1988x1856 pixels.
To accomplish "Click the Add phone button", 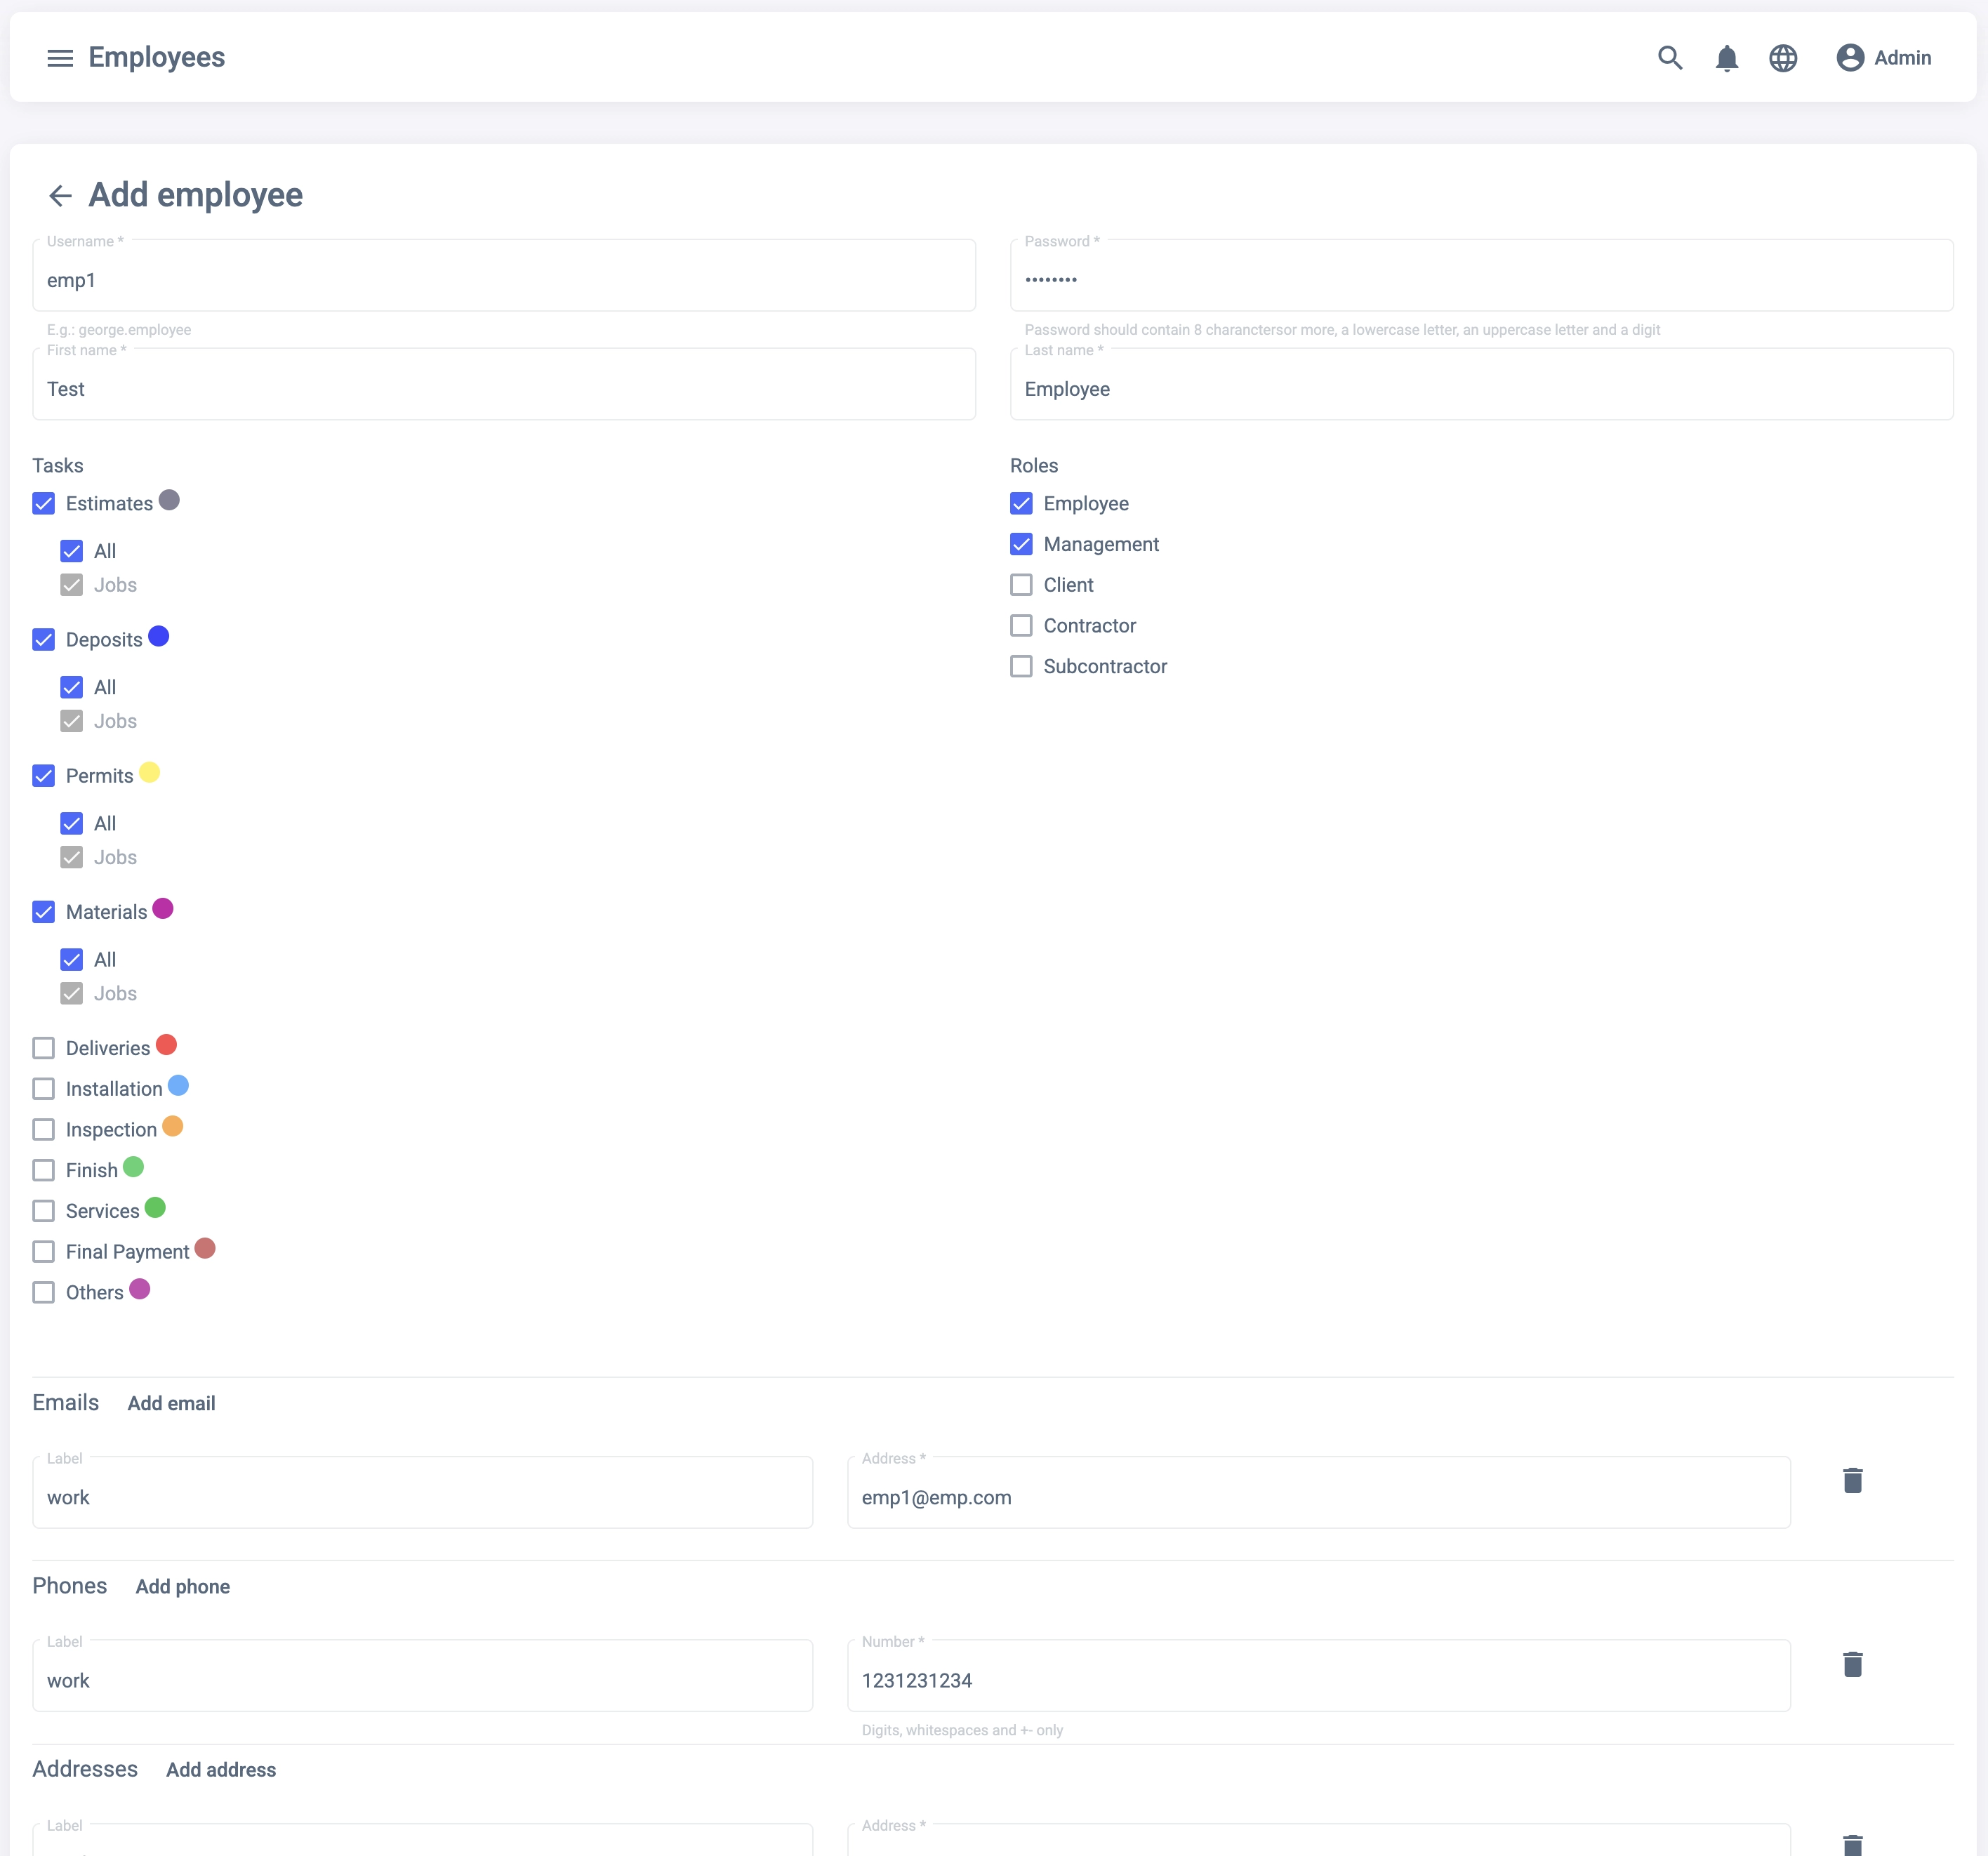I will coord(182,1586).
